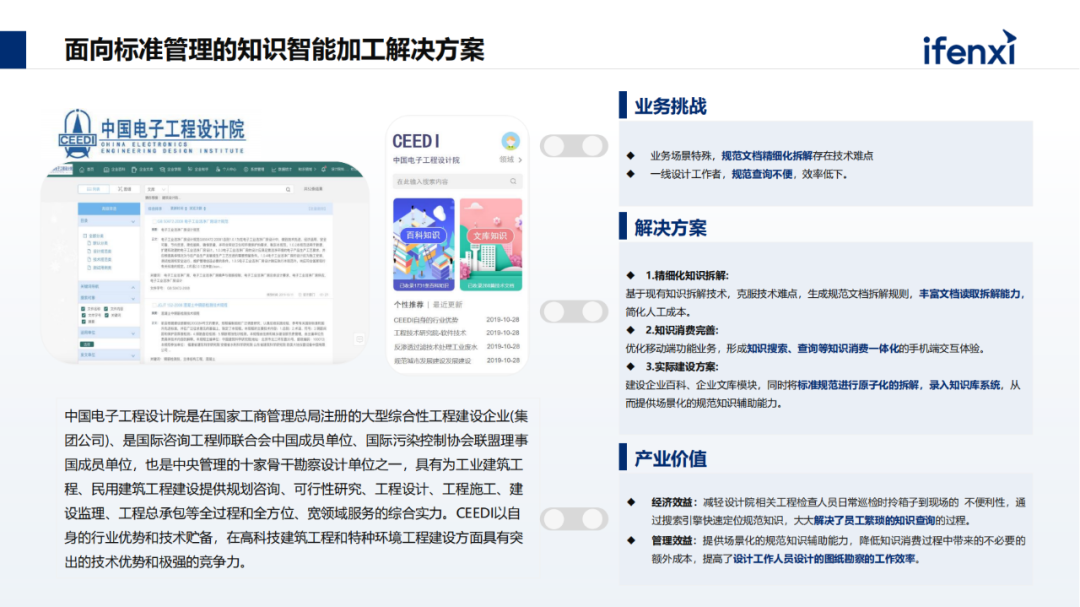Collapse the 目录 section chevron

click(x=133, y=221)
